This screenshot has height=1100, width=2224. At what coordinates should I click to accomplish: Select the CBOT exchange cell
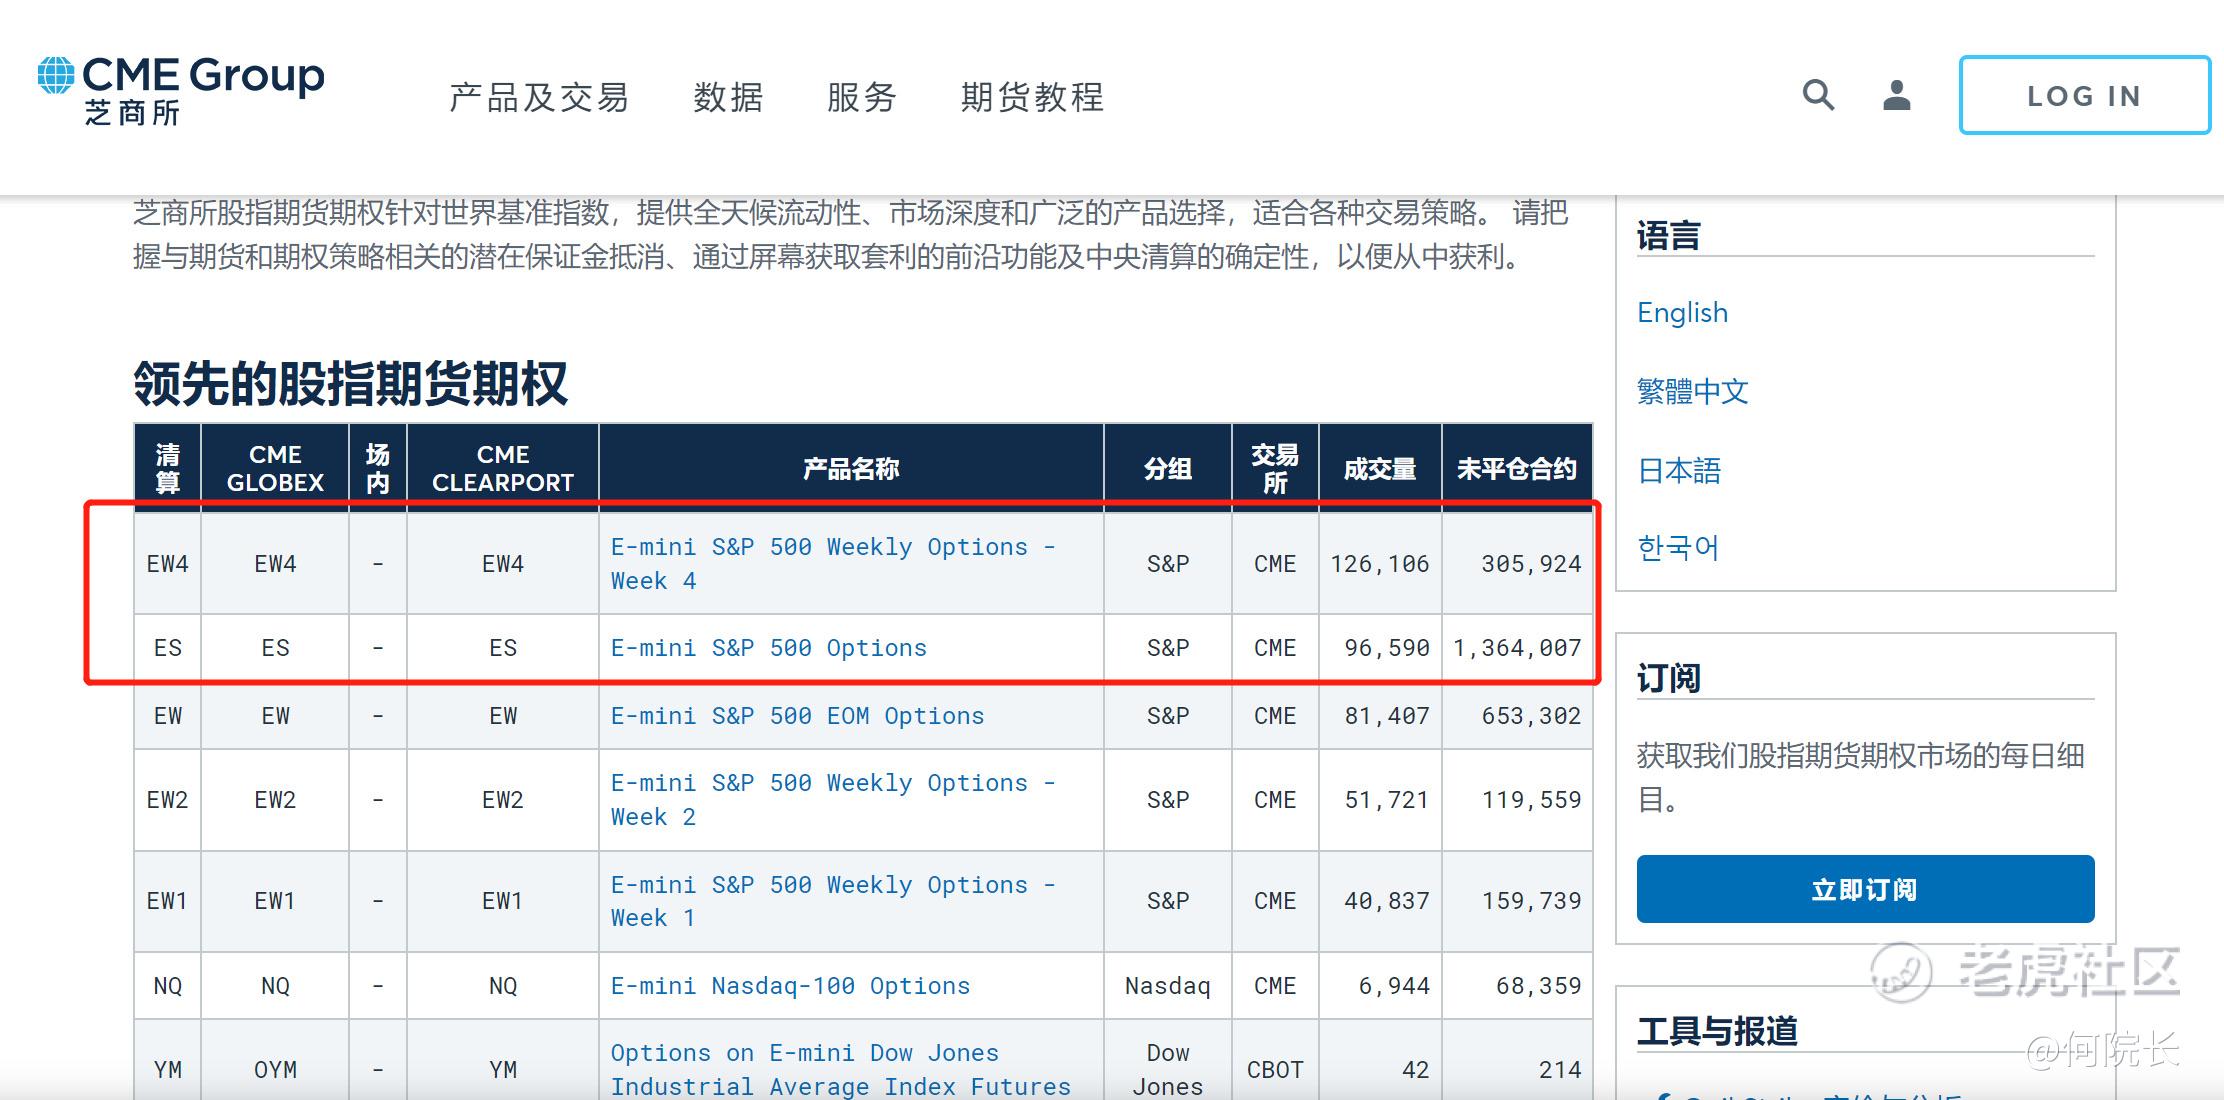pyautogui.click(x=1275, y=1070)
